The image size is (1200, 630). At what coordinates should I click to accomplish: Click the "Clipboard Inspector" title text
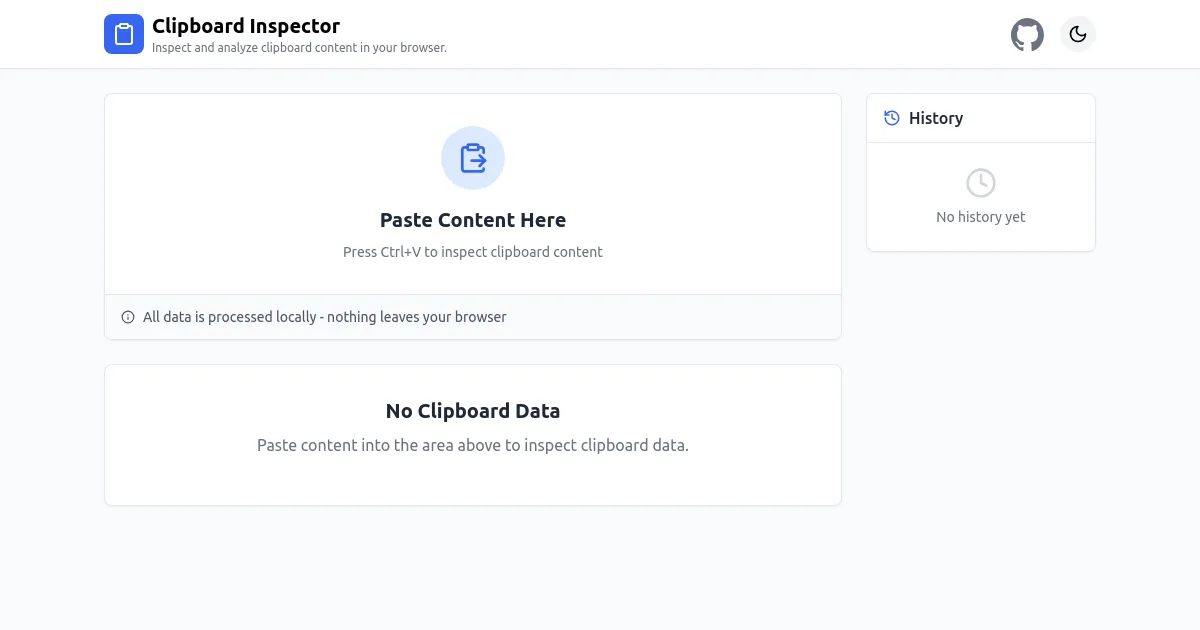click(246, 26)
